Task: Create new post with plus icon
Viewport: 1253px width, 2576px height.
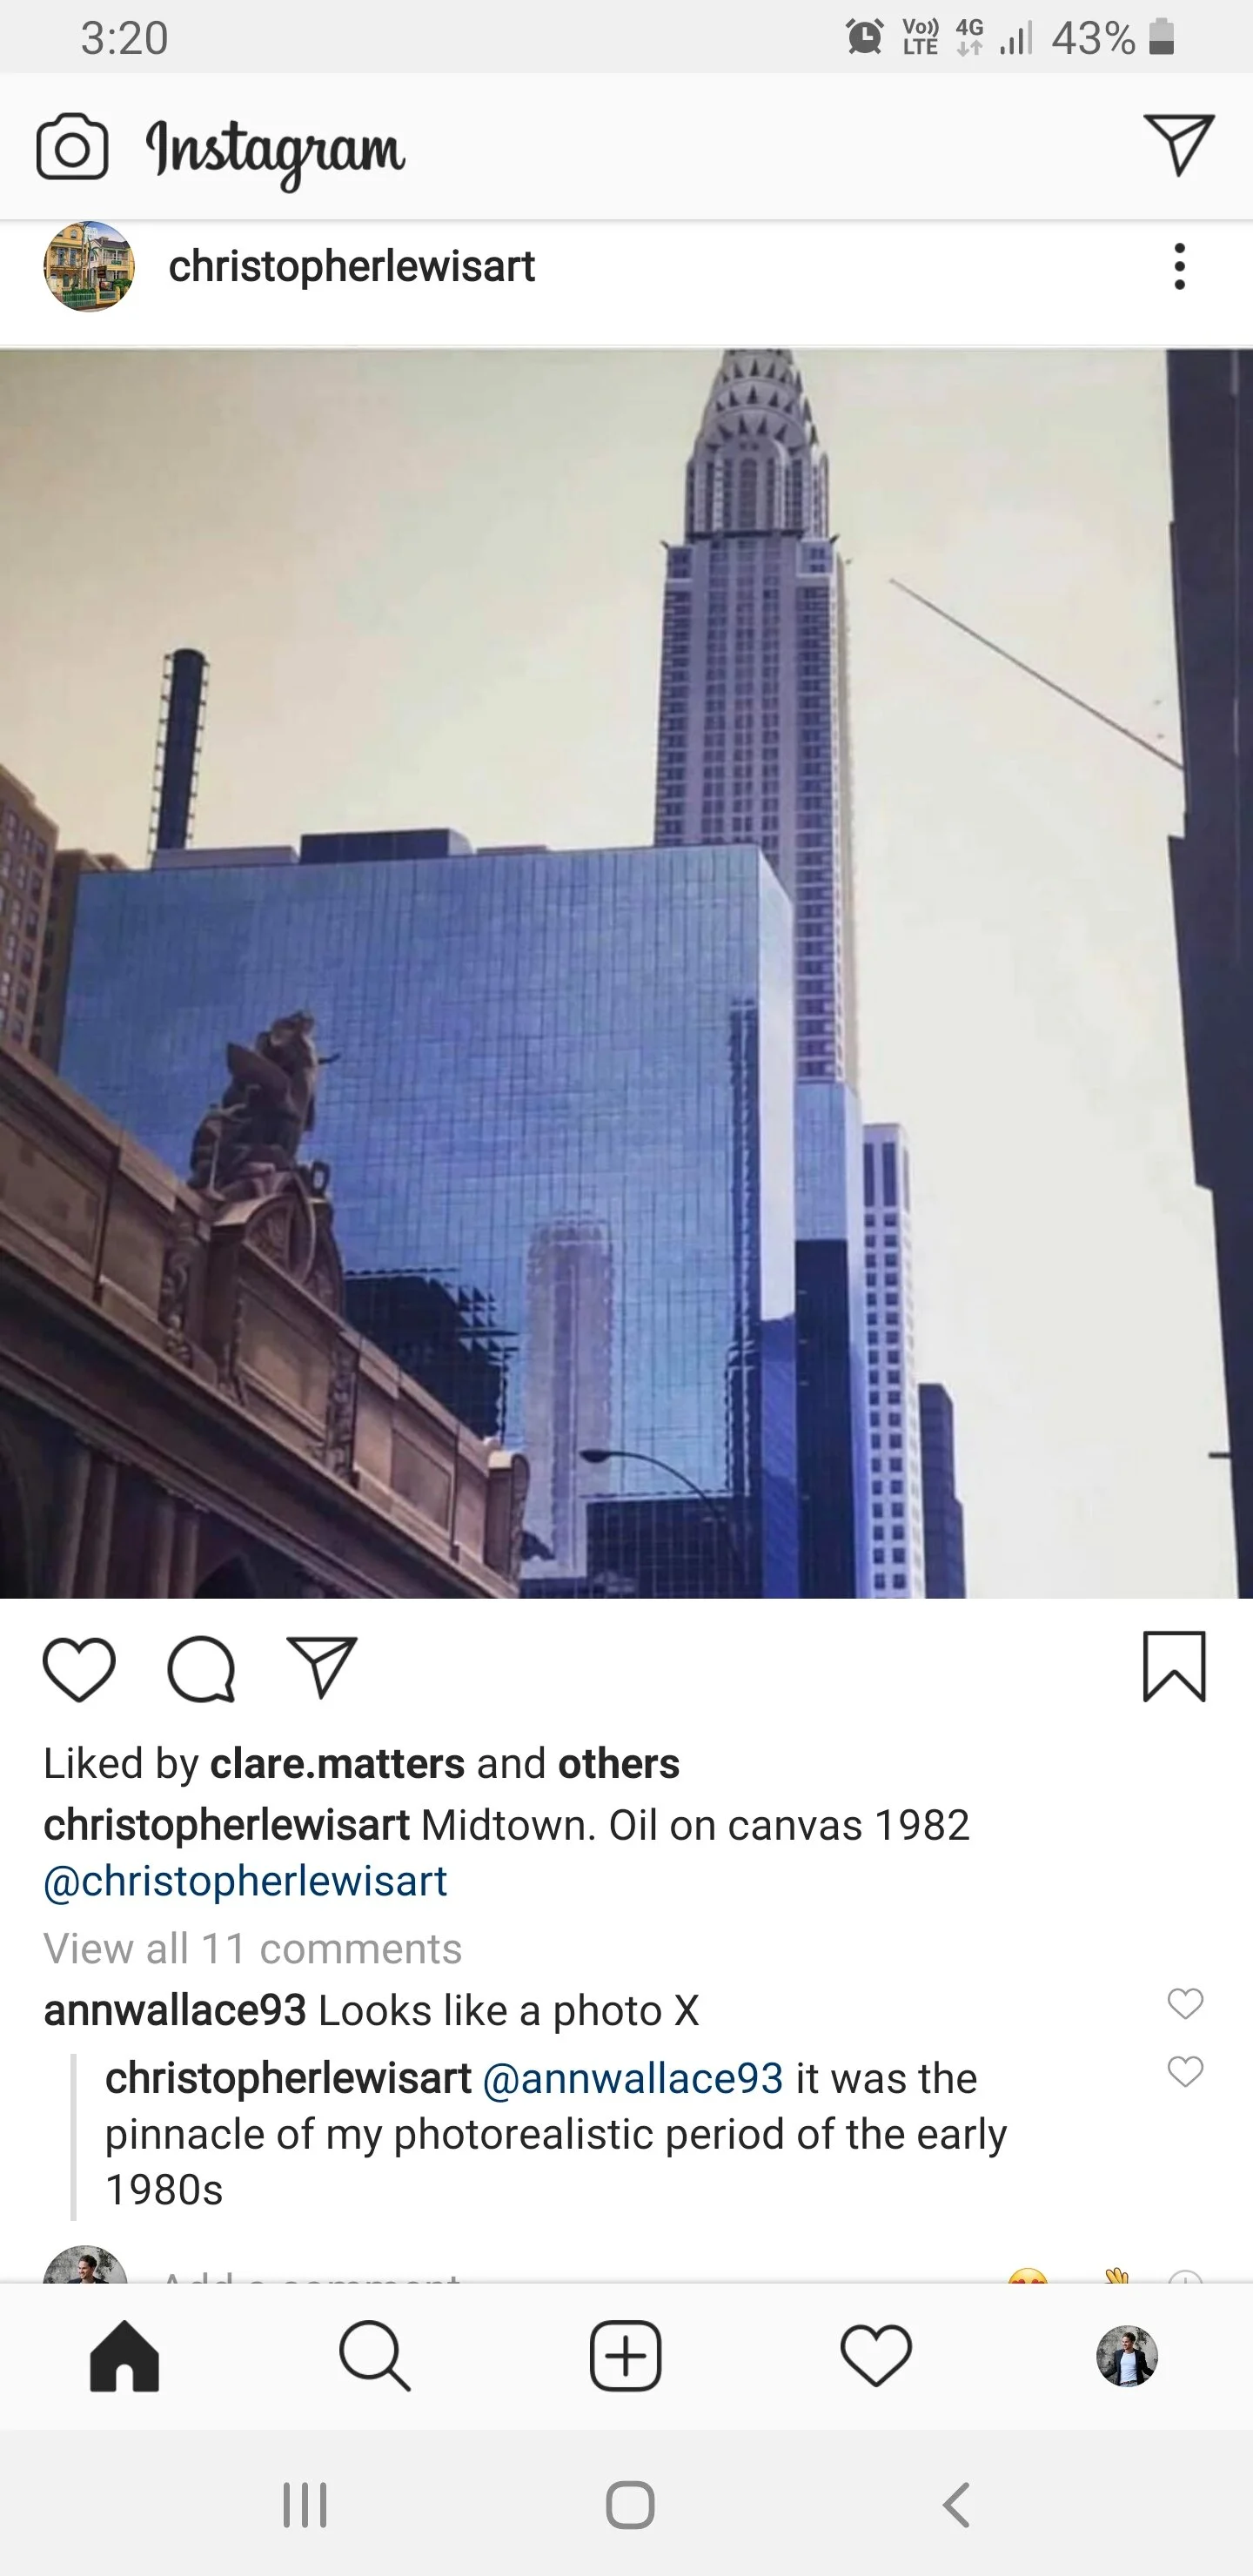Action: [626, 2356]
